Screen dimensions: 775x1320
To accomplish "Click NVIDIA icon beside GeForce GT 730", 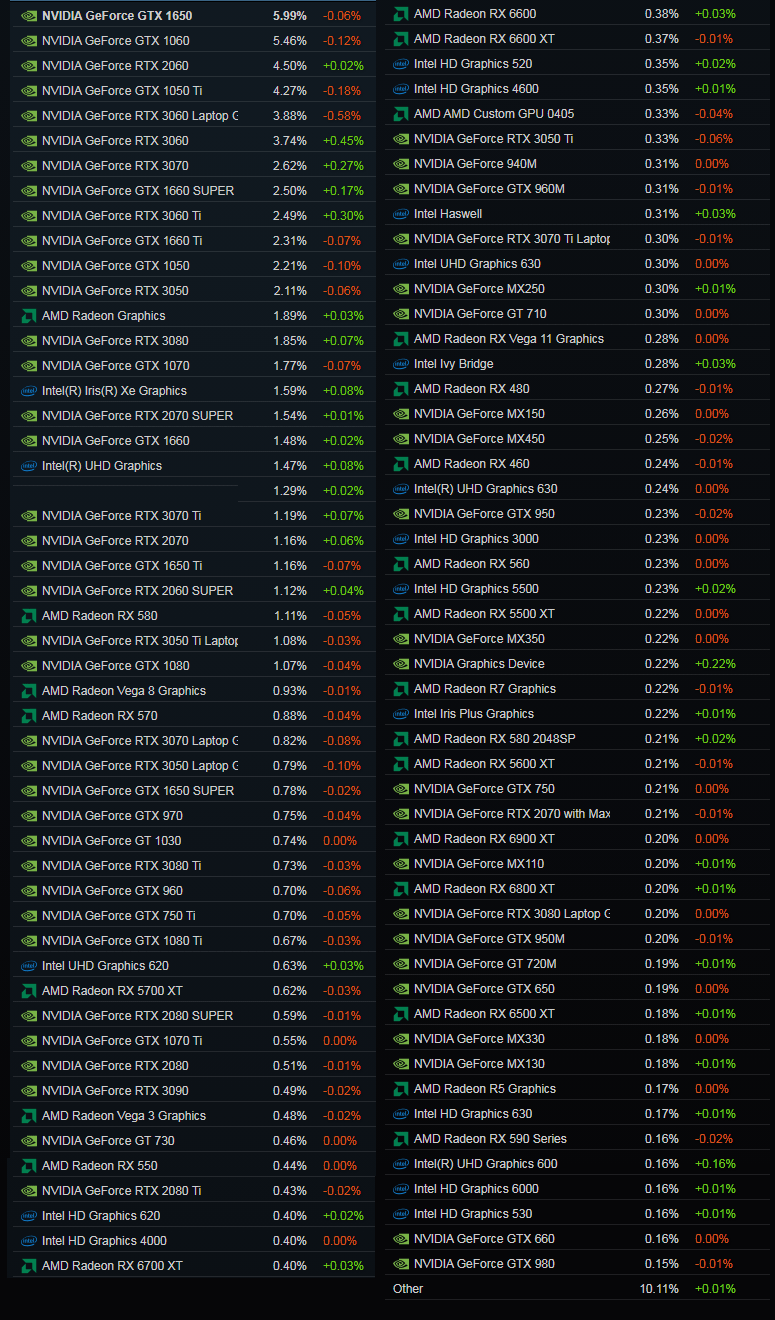I will click(x=29, y=1141).
